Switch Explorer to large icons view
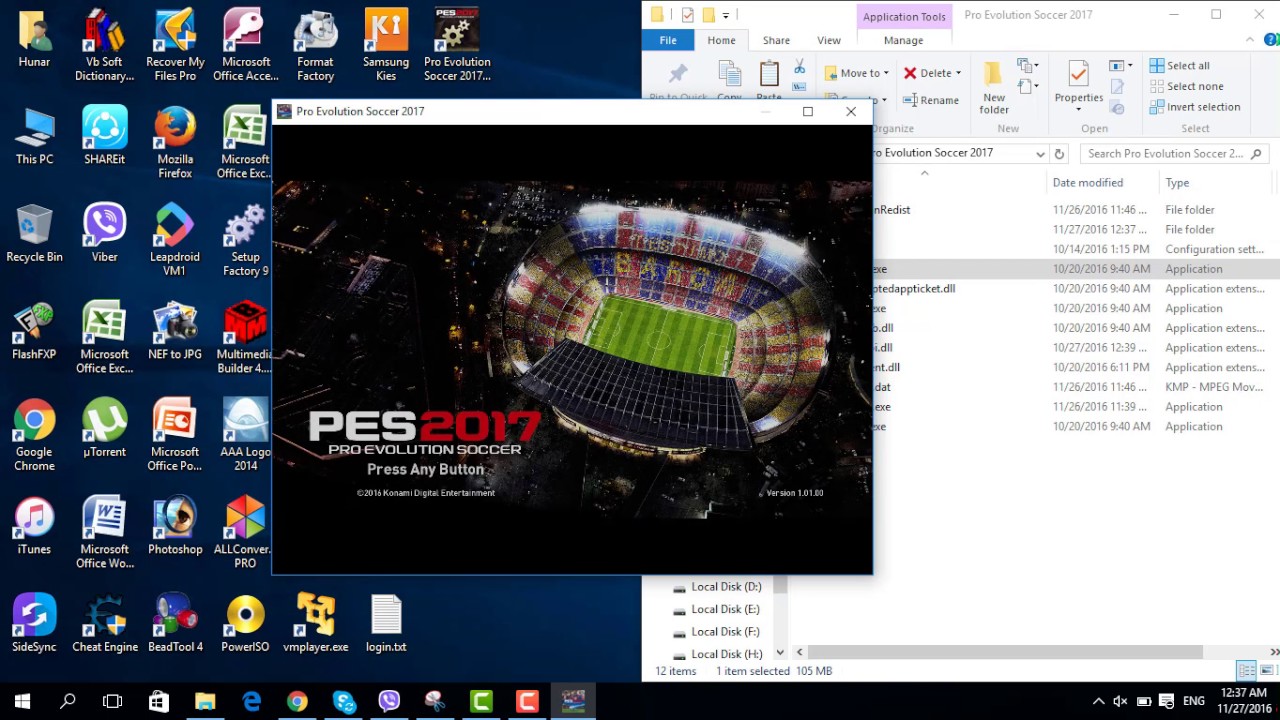 coord(1267,671)
